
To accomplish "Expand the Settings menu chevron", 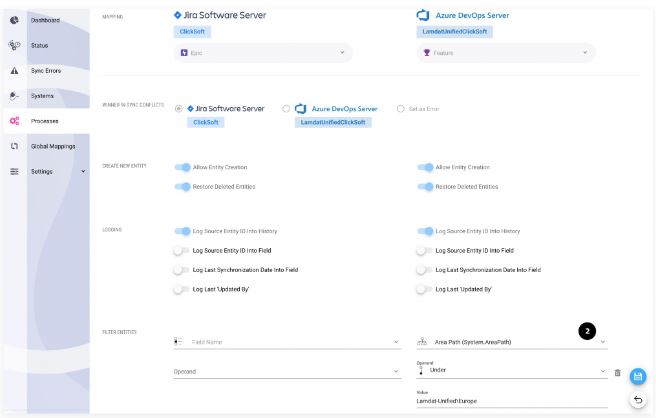I will click(83, 172).
